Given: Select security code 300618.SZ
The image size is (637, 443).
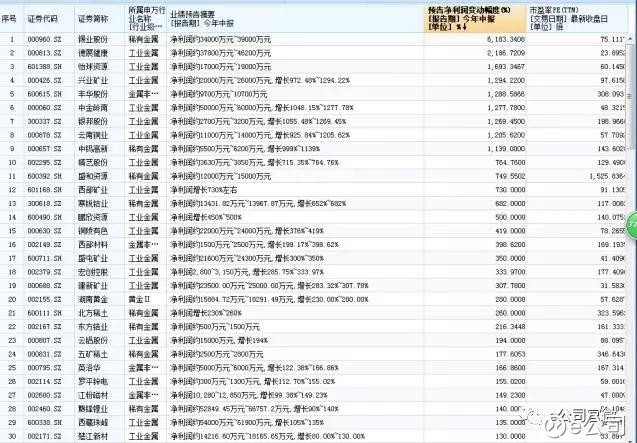Looking at the screenshot, I should coord(45,204).
